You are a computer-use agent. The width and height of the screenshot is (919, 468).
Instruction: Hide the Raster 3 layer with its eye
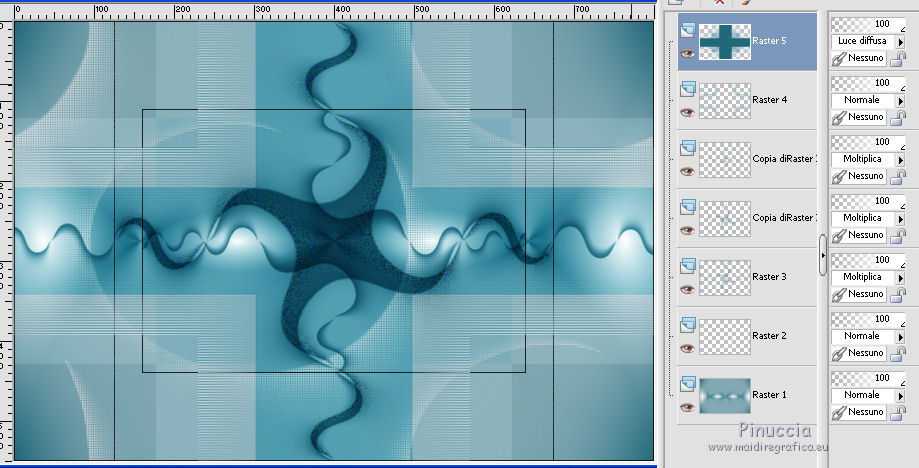[687, 289]
